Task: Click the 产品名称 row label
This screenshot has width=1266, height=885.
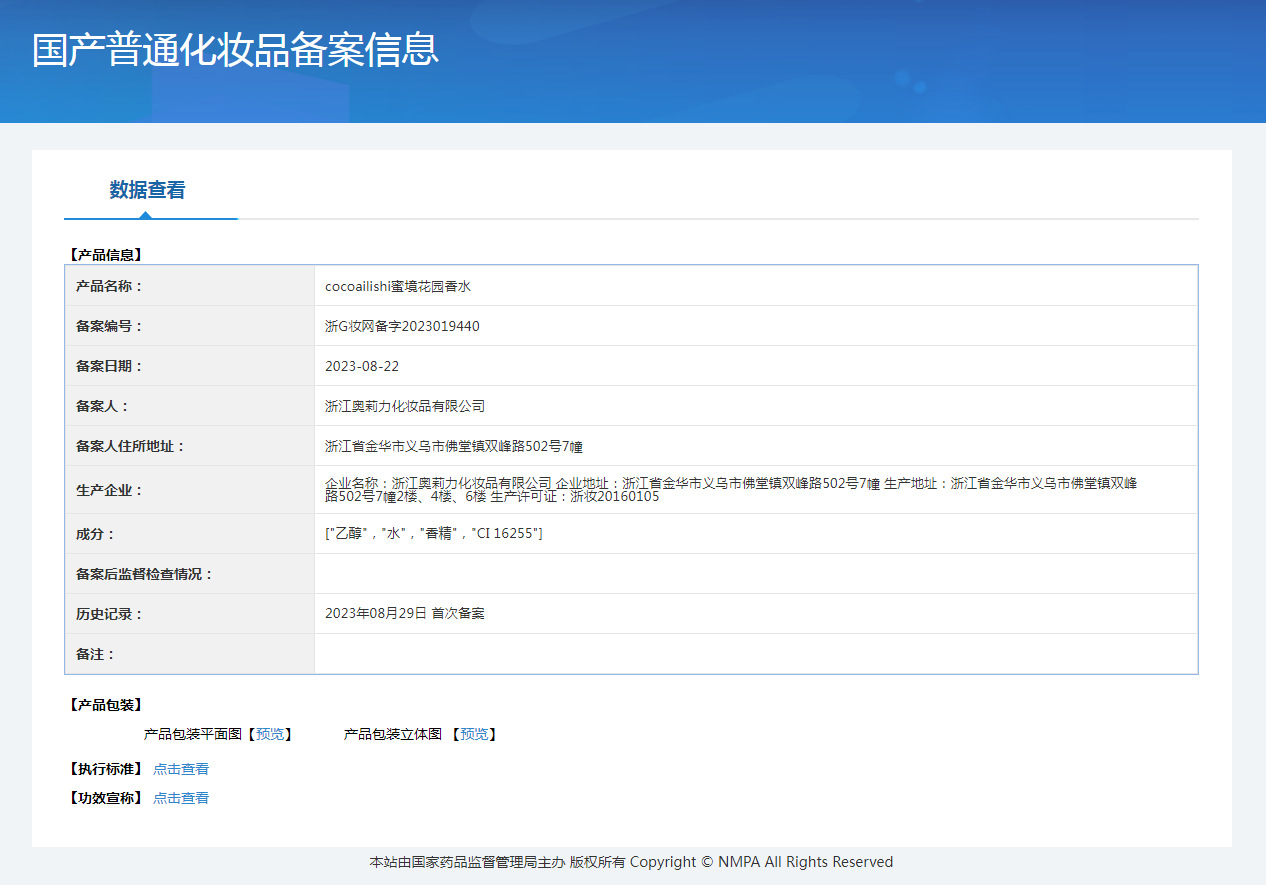Action: click(110, 286)
